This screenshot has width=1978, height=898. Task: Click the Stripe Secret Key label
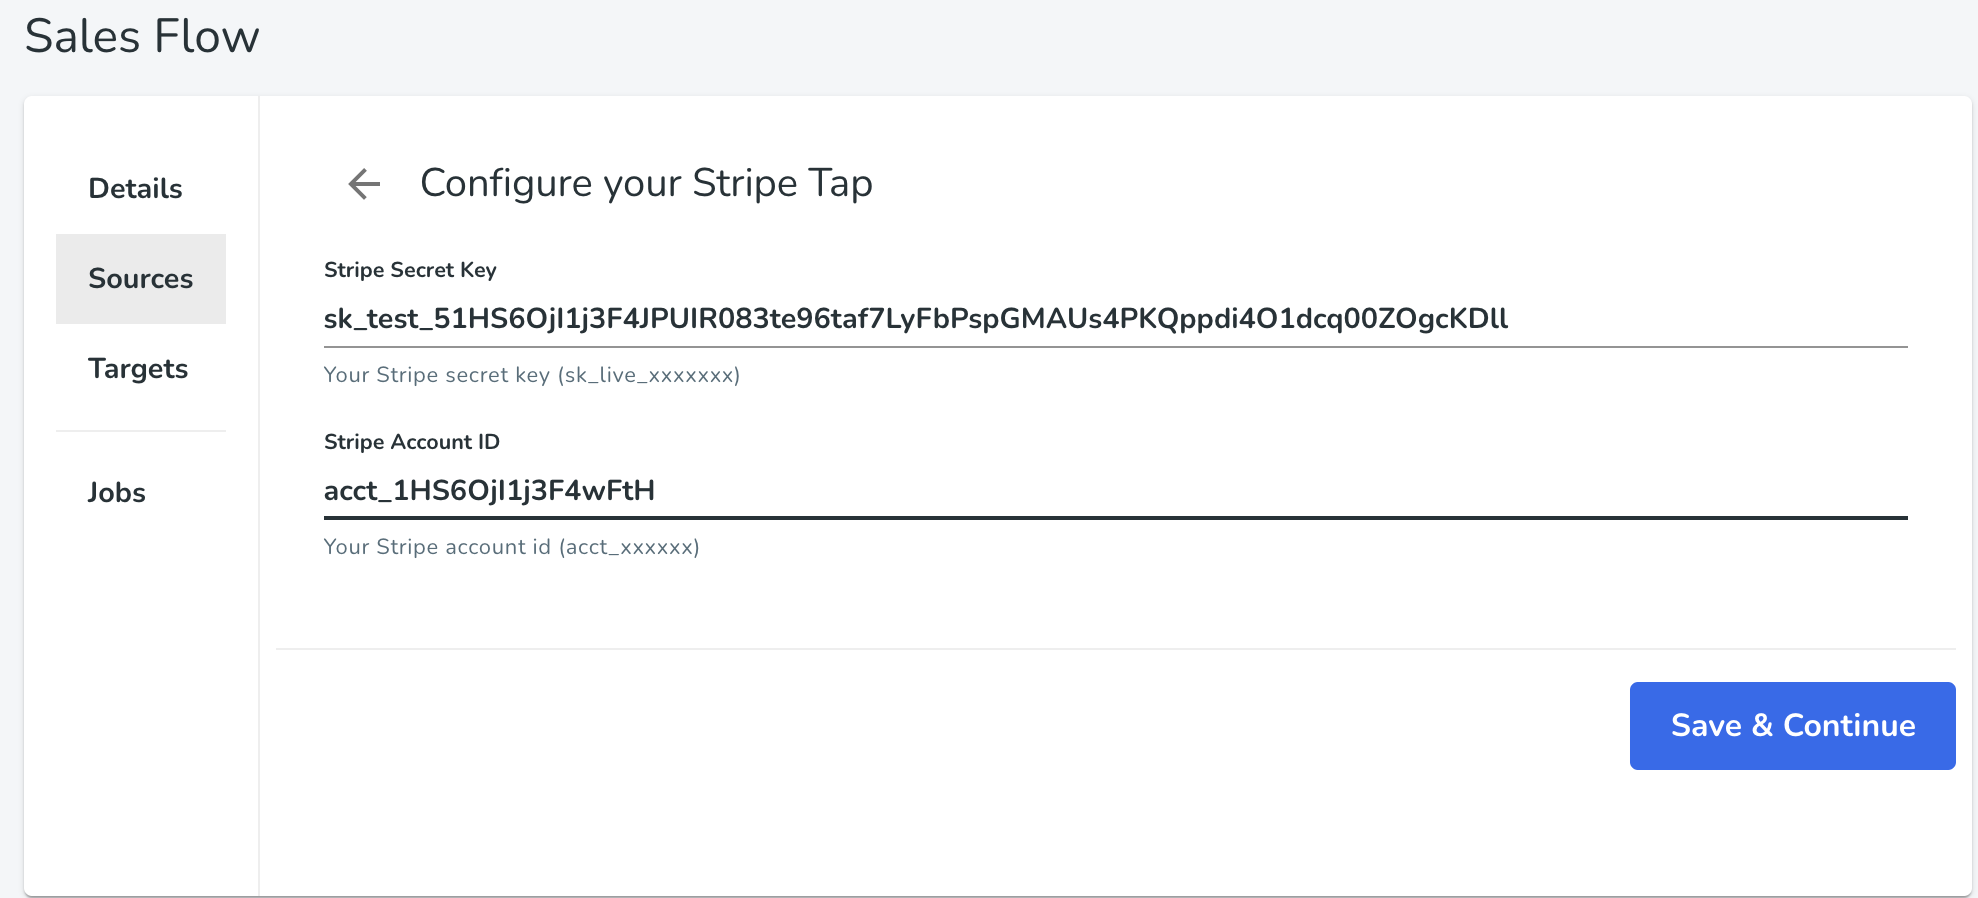(410, 270)
